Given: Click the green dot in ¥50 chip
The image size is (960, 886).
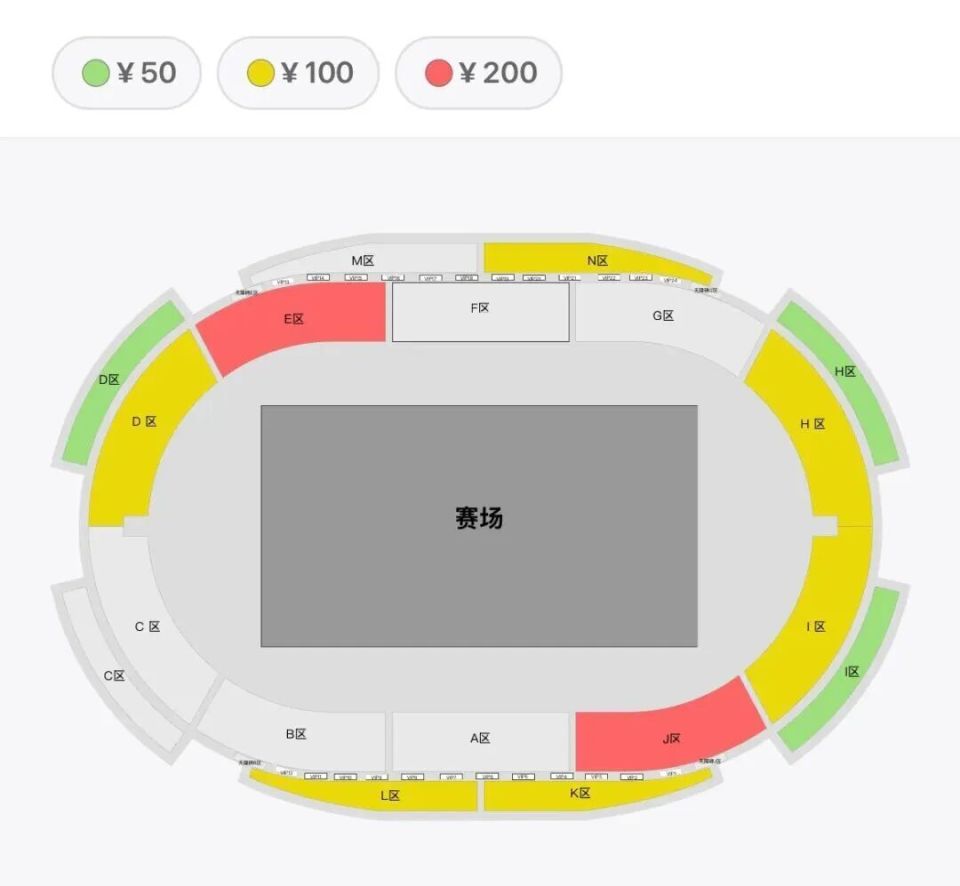Looking at the screenshot, I should (x=95, y=73).
